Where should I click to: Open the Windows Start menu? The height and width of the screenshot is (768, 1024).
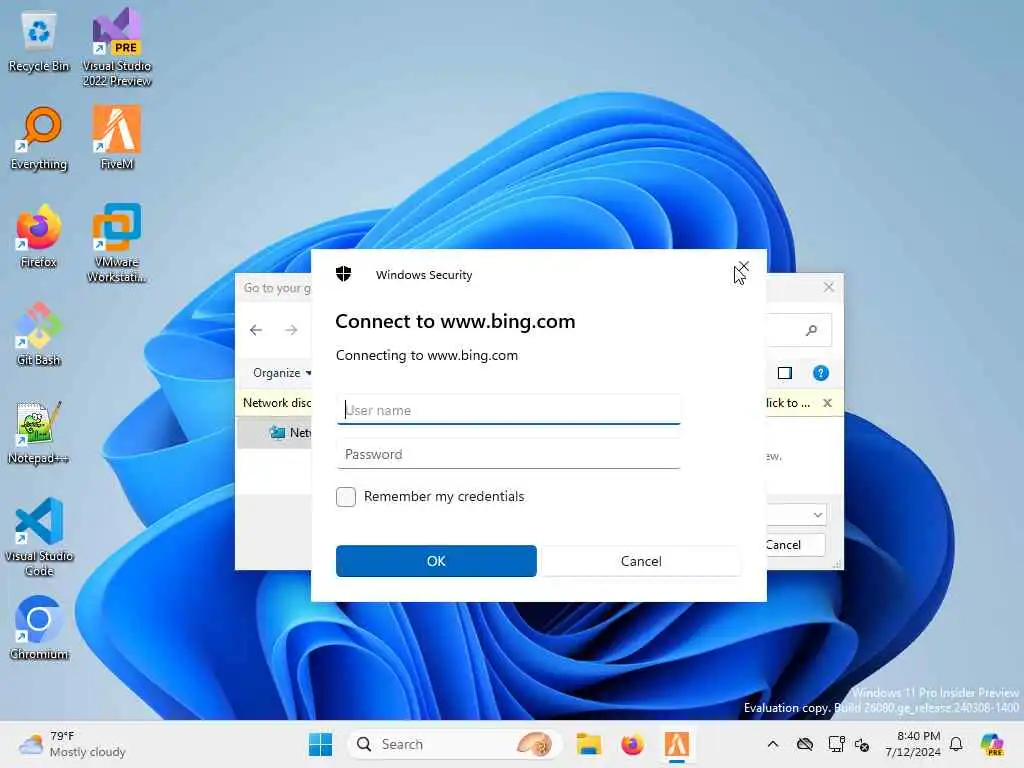click(320, 744)
